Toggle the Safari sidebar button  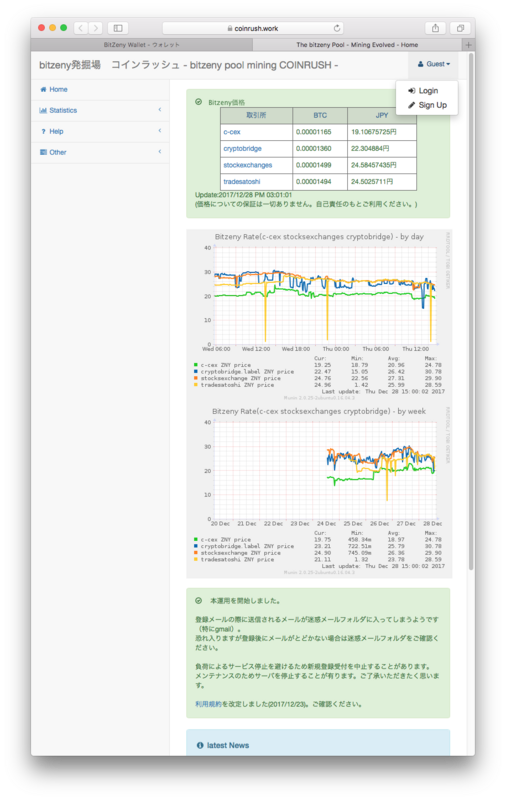(118, 28)
